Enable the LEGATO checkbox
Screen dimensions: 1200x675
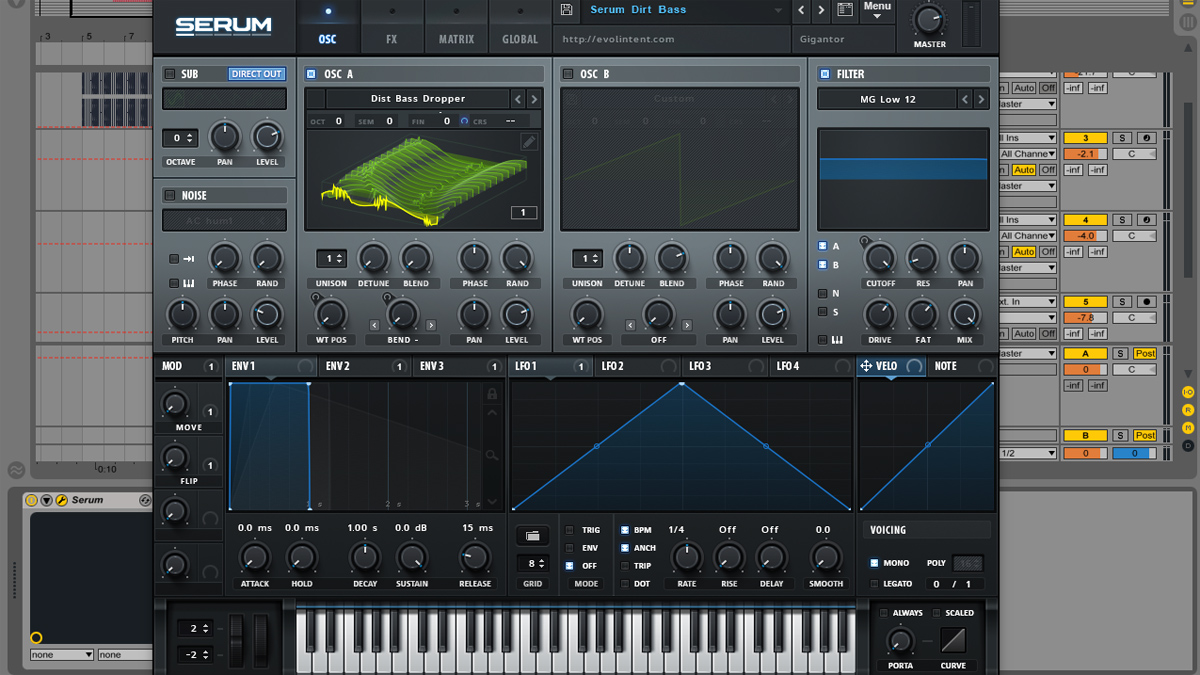[x=873, y=584]
